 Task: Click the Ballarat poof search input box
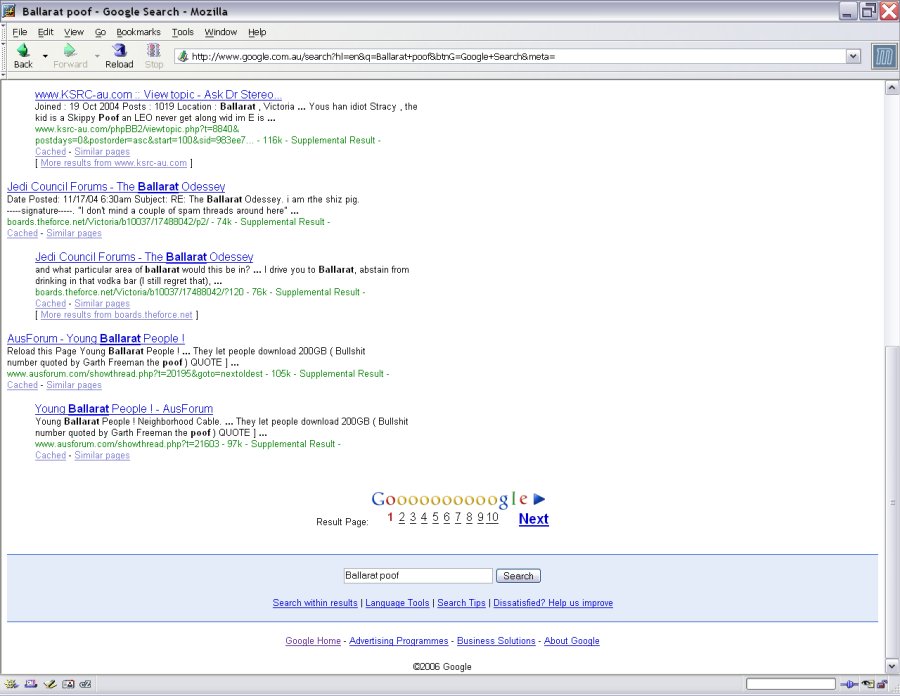[x=418, y=576]
